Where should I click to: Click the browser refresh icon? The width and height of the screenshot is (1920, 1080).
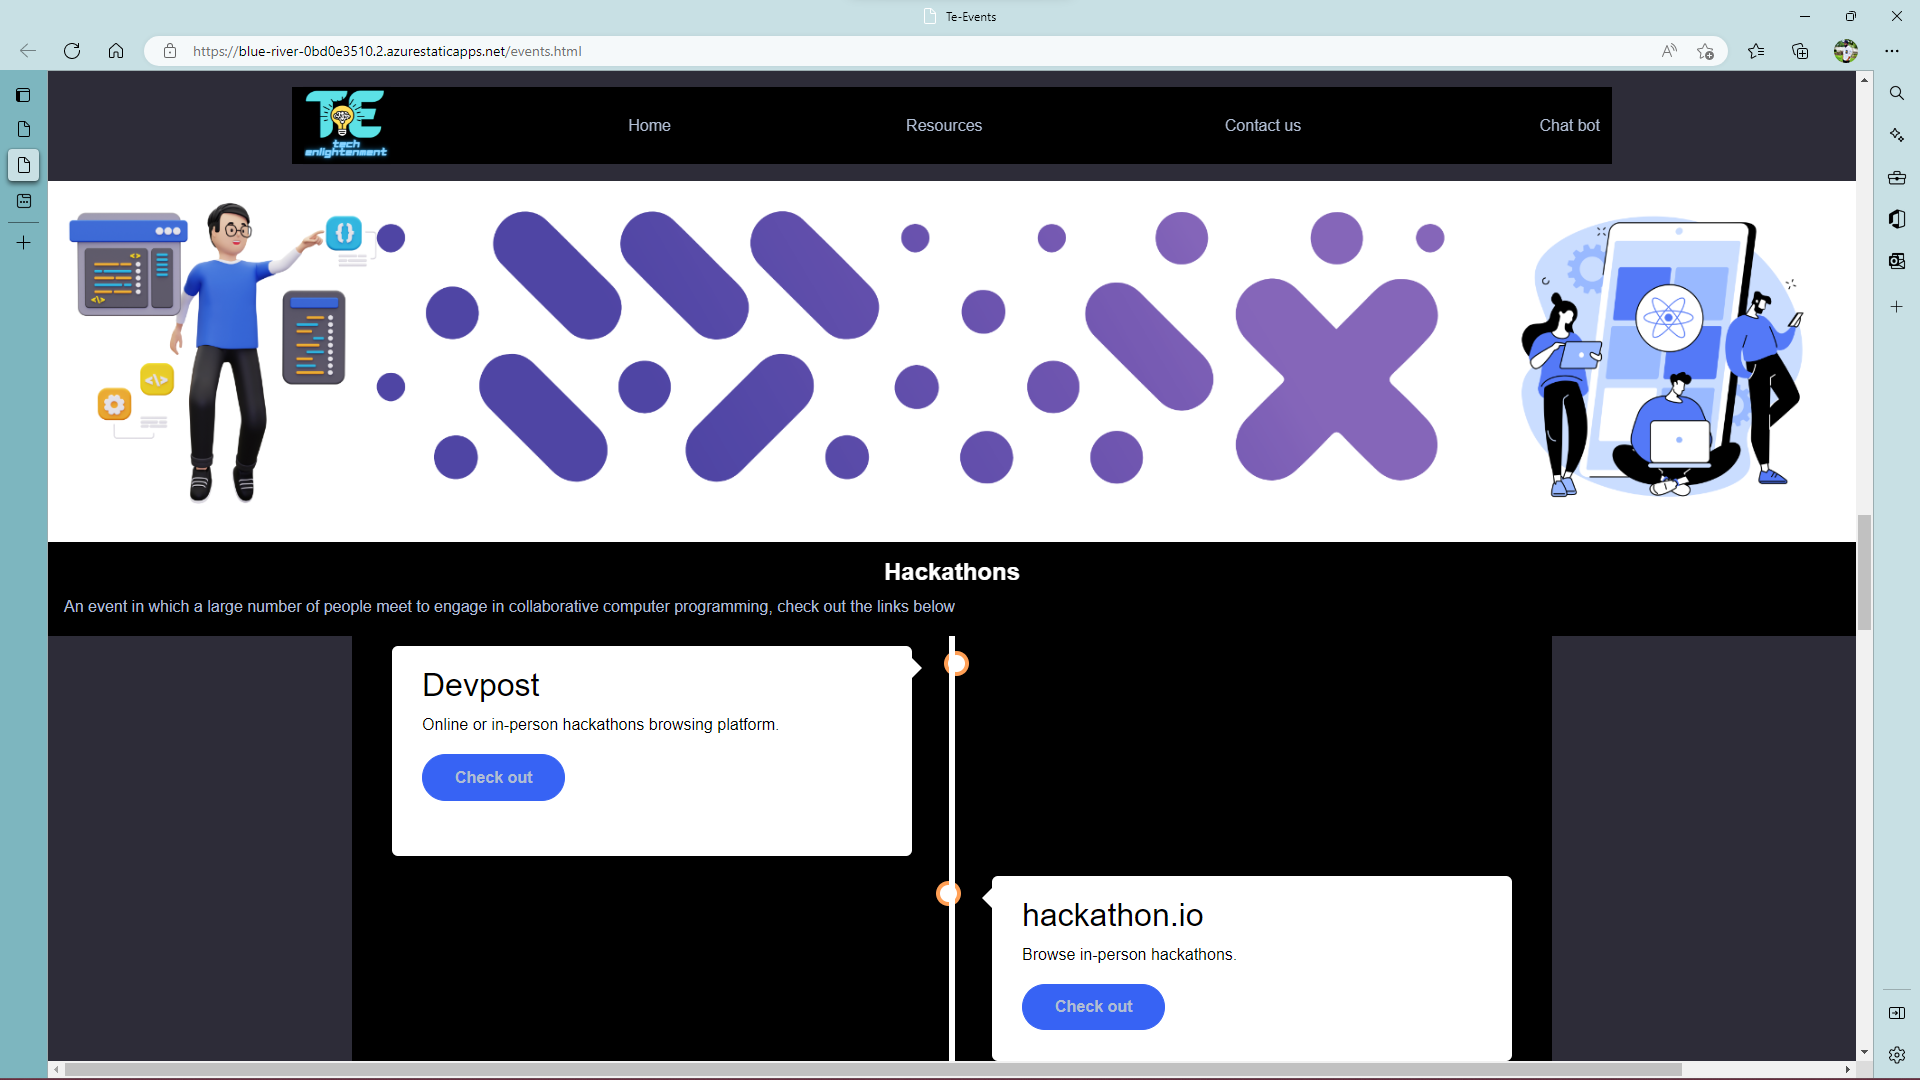tap(72, 51)
